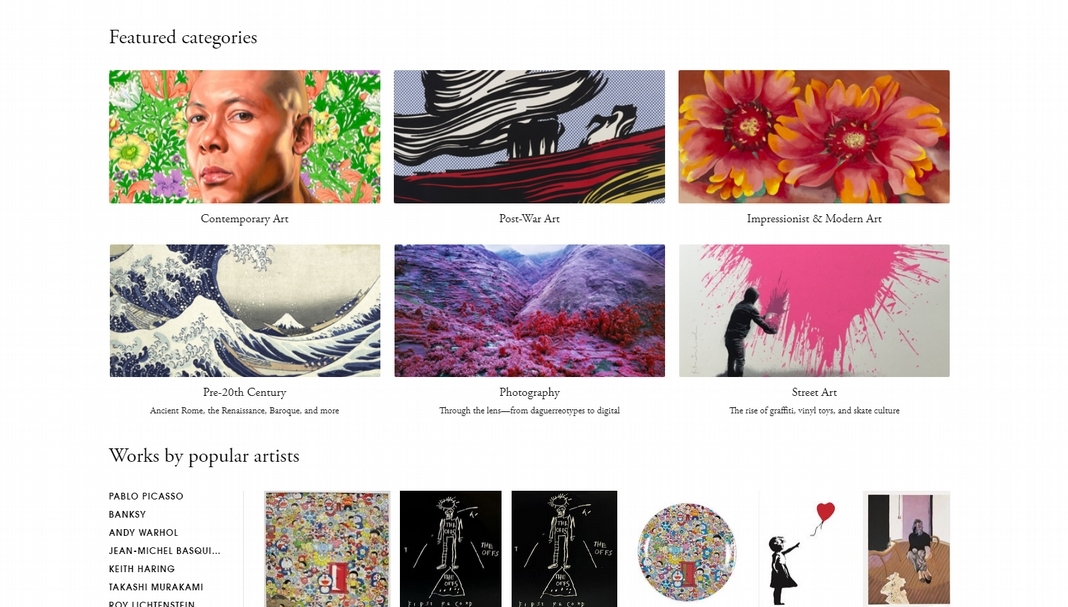Screen dimensions: 1068x607
Task: Click the Impressionist & Modern Art label
Action: coord(814,219)
